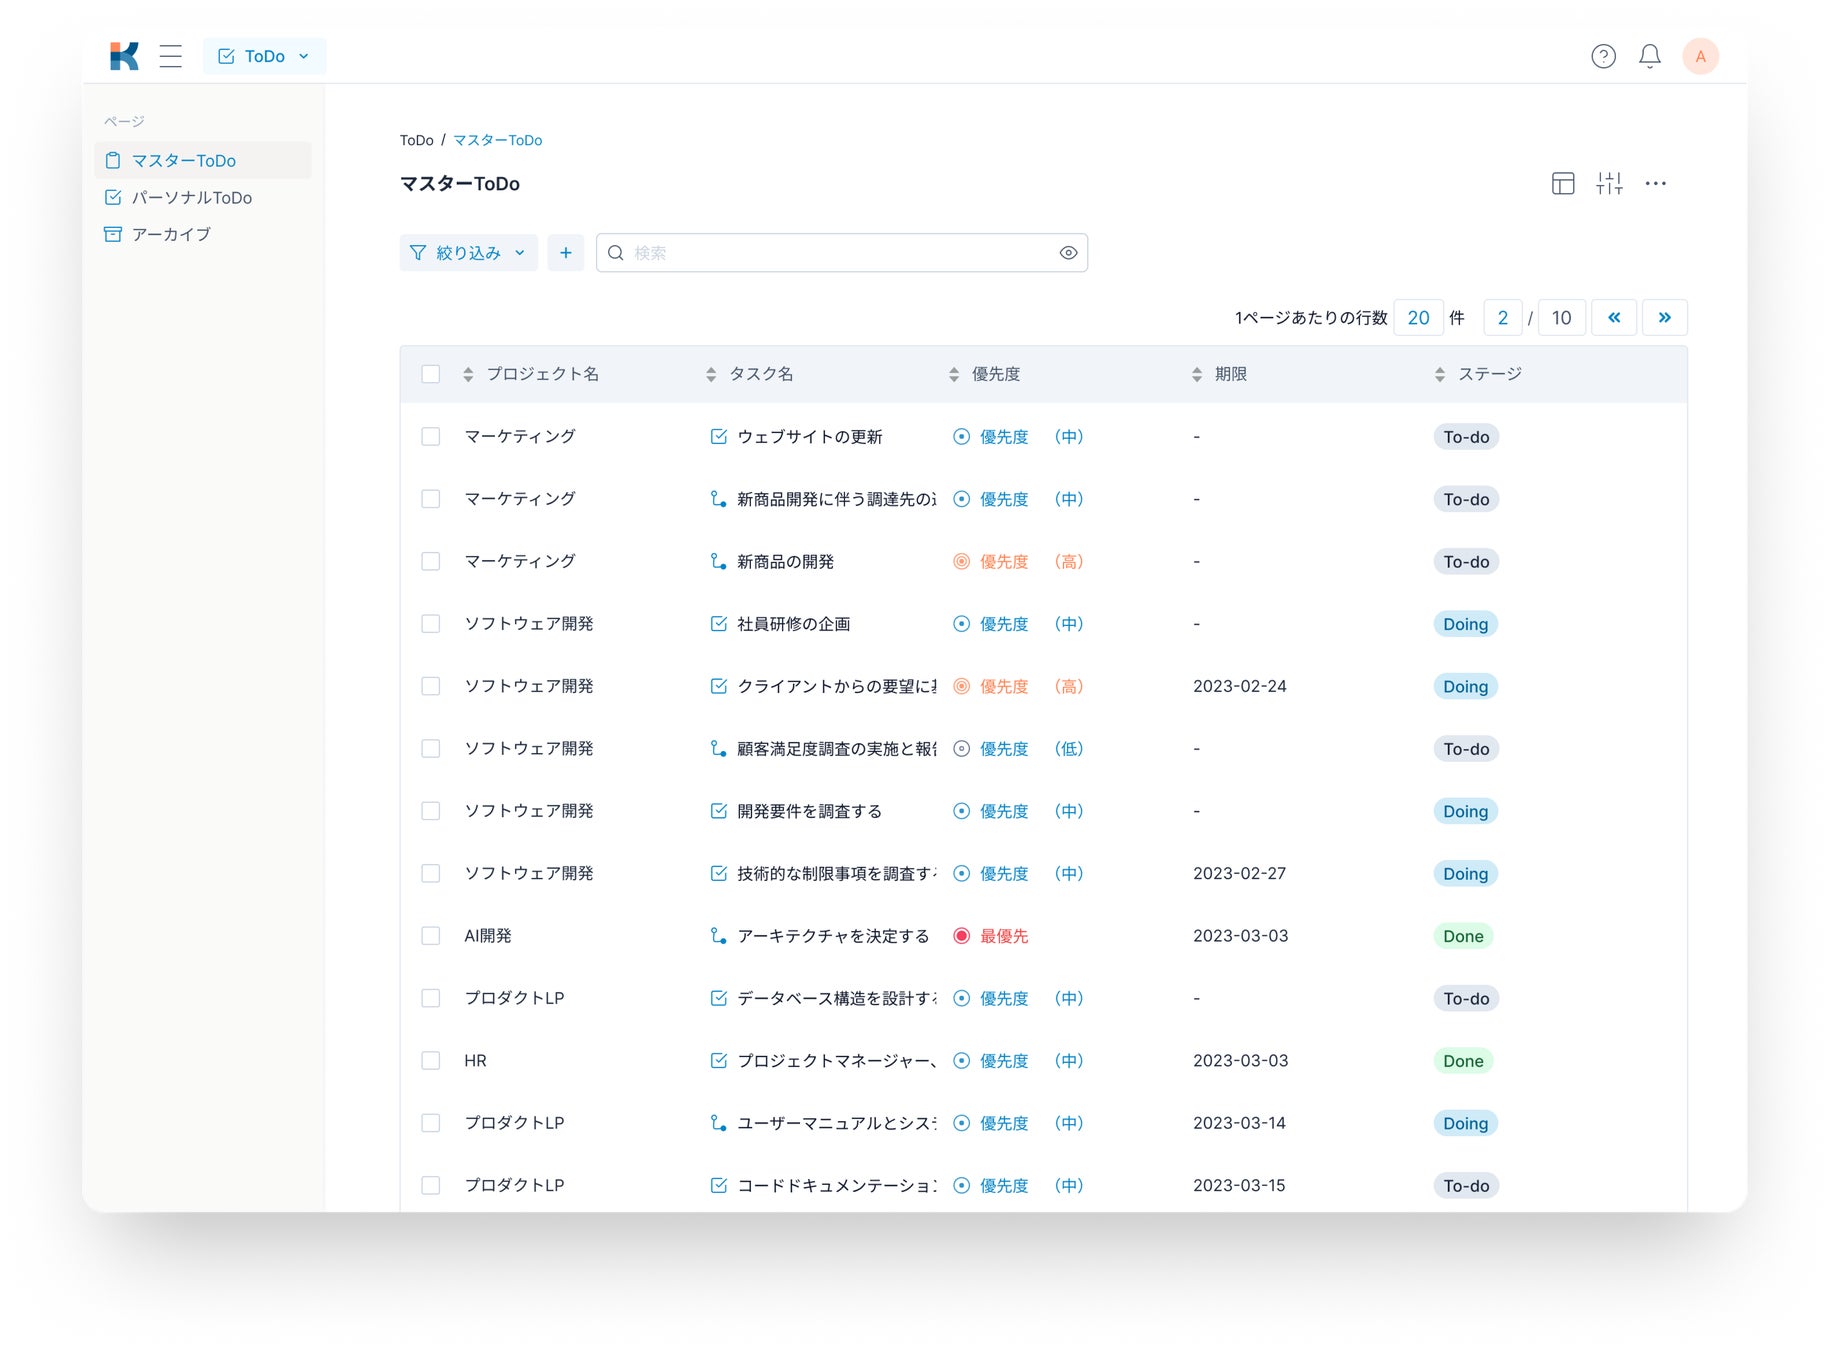Open the help question mark icon

pos(1603,56)
